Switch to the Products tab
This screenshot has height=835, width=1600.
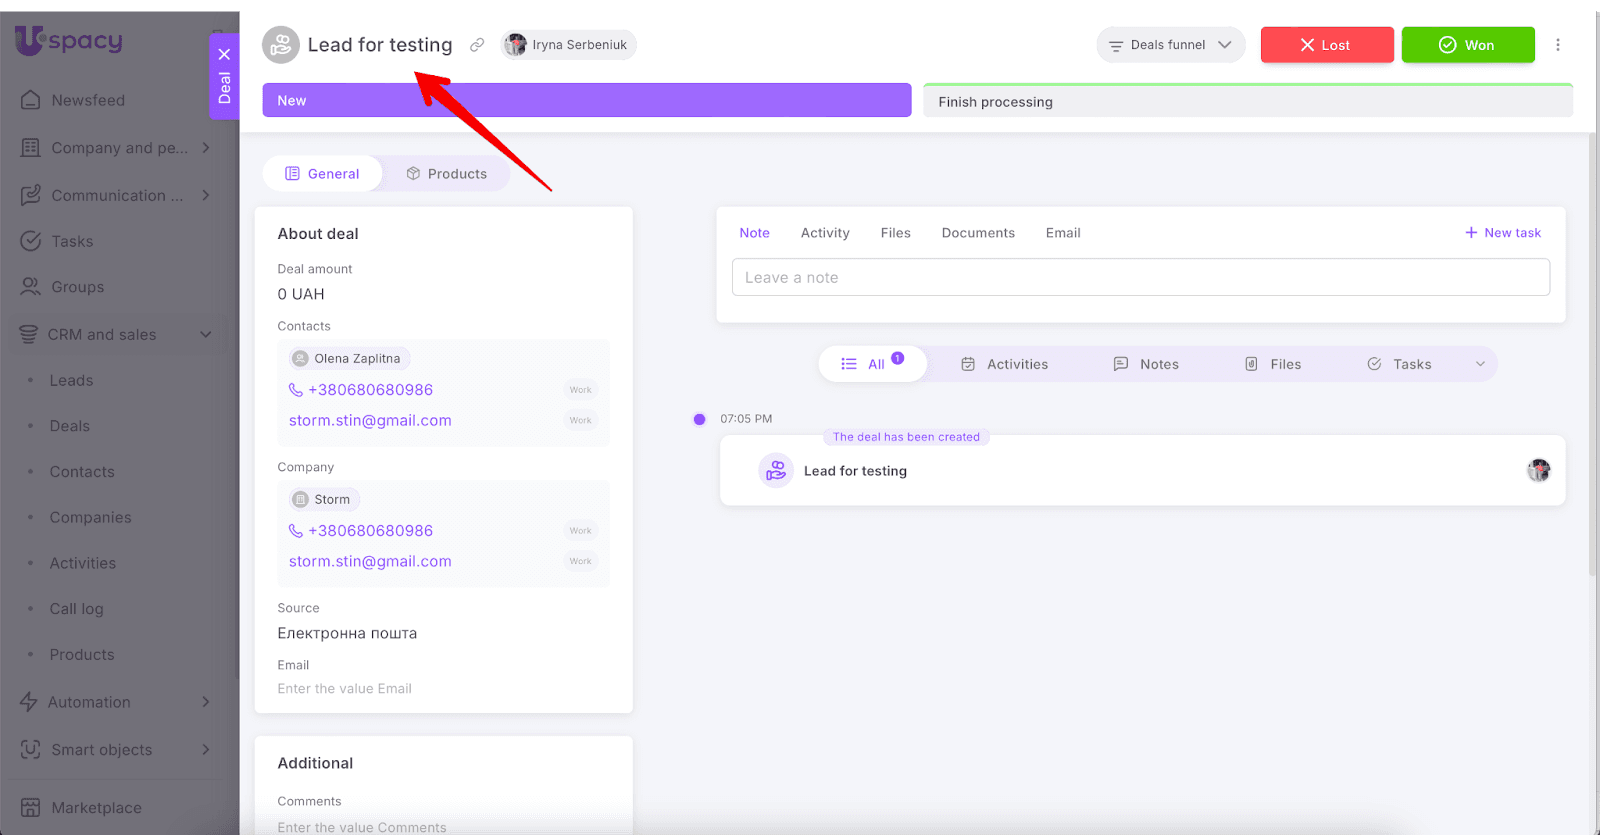pos(447,174)
